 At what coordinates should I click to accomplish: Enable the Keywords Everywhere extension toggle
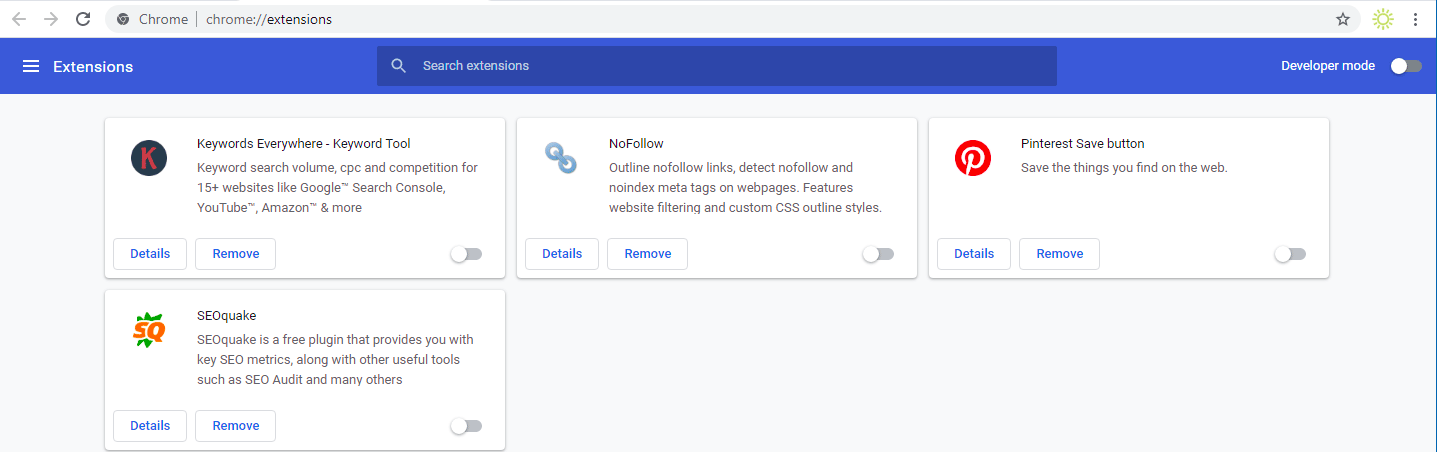pos(466,254)
